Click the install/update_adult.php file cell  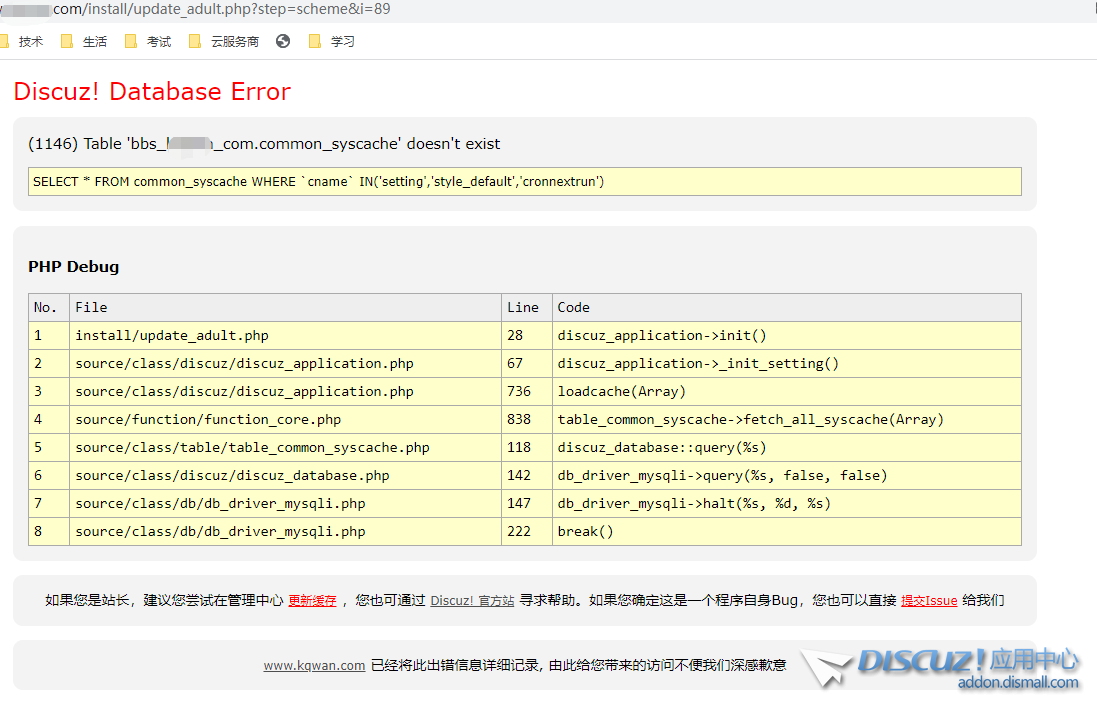[172, 336]
